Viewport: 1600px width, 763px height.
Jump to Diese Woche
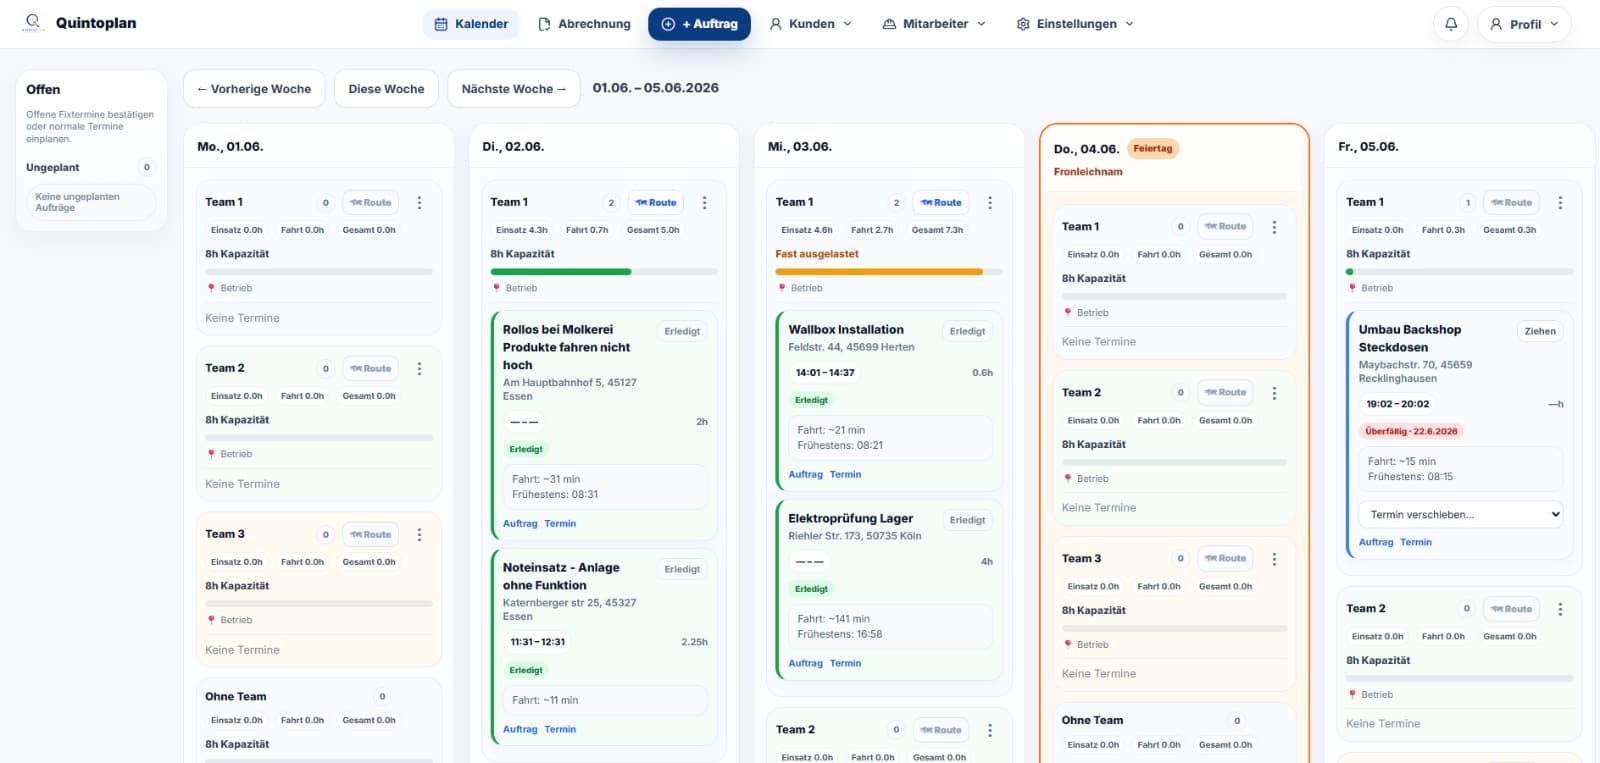386,89
